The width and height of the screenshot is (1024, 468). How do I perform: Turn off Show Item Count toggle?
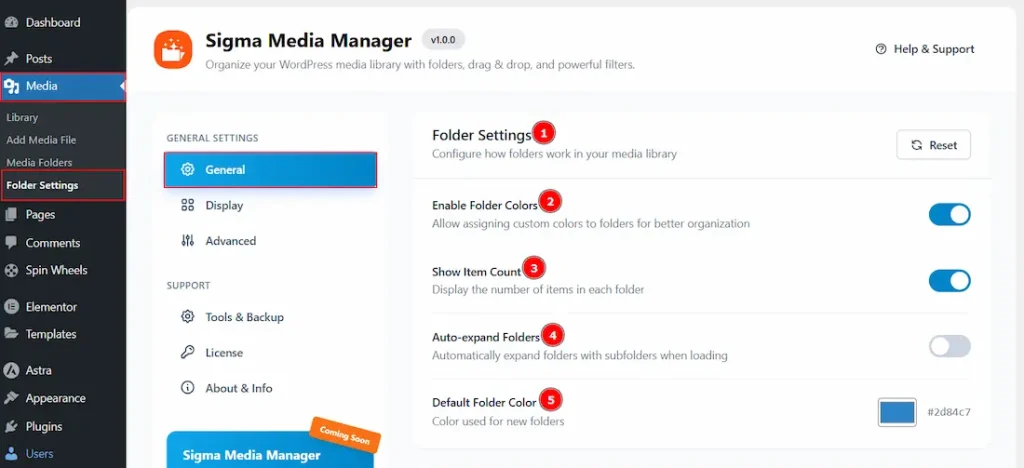click(950, 281)
